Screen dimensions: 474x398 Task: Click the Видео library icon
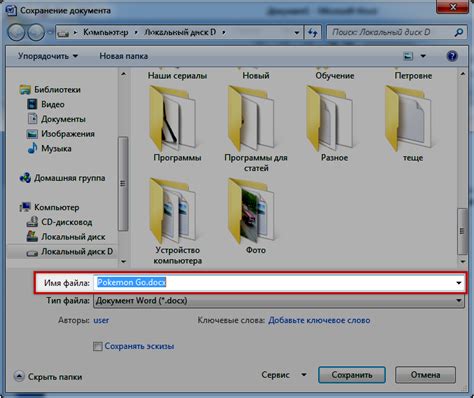coord(32,104)
